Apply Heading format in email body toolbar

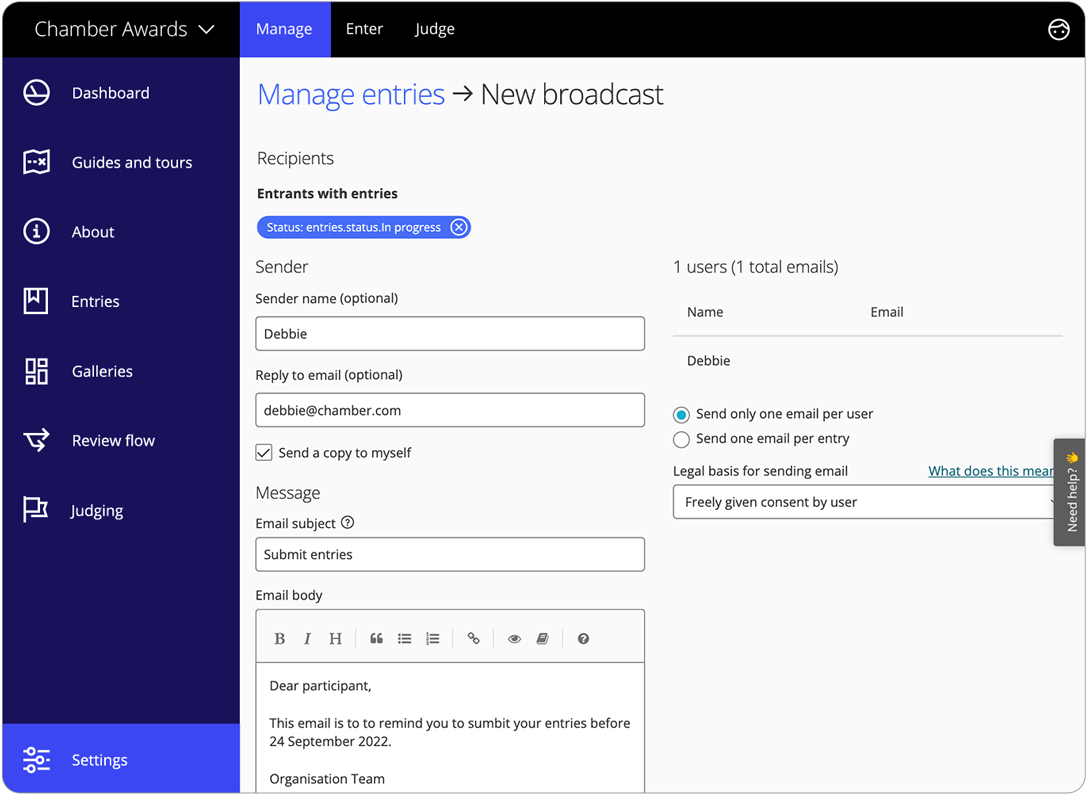(x=335, y=639)
